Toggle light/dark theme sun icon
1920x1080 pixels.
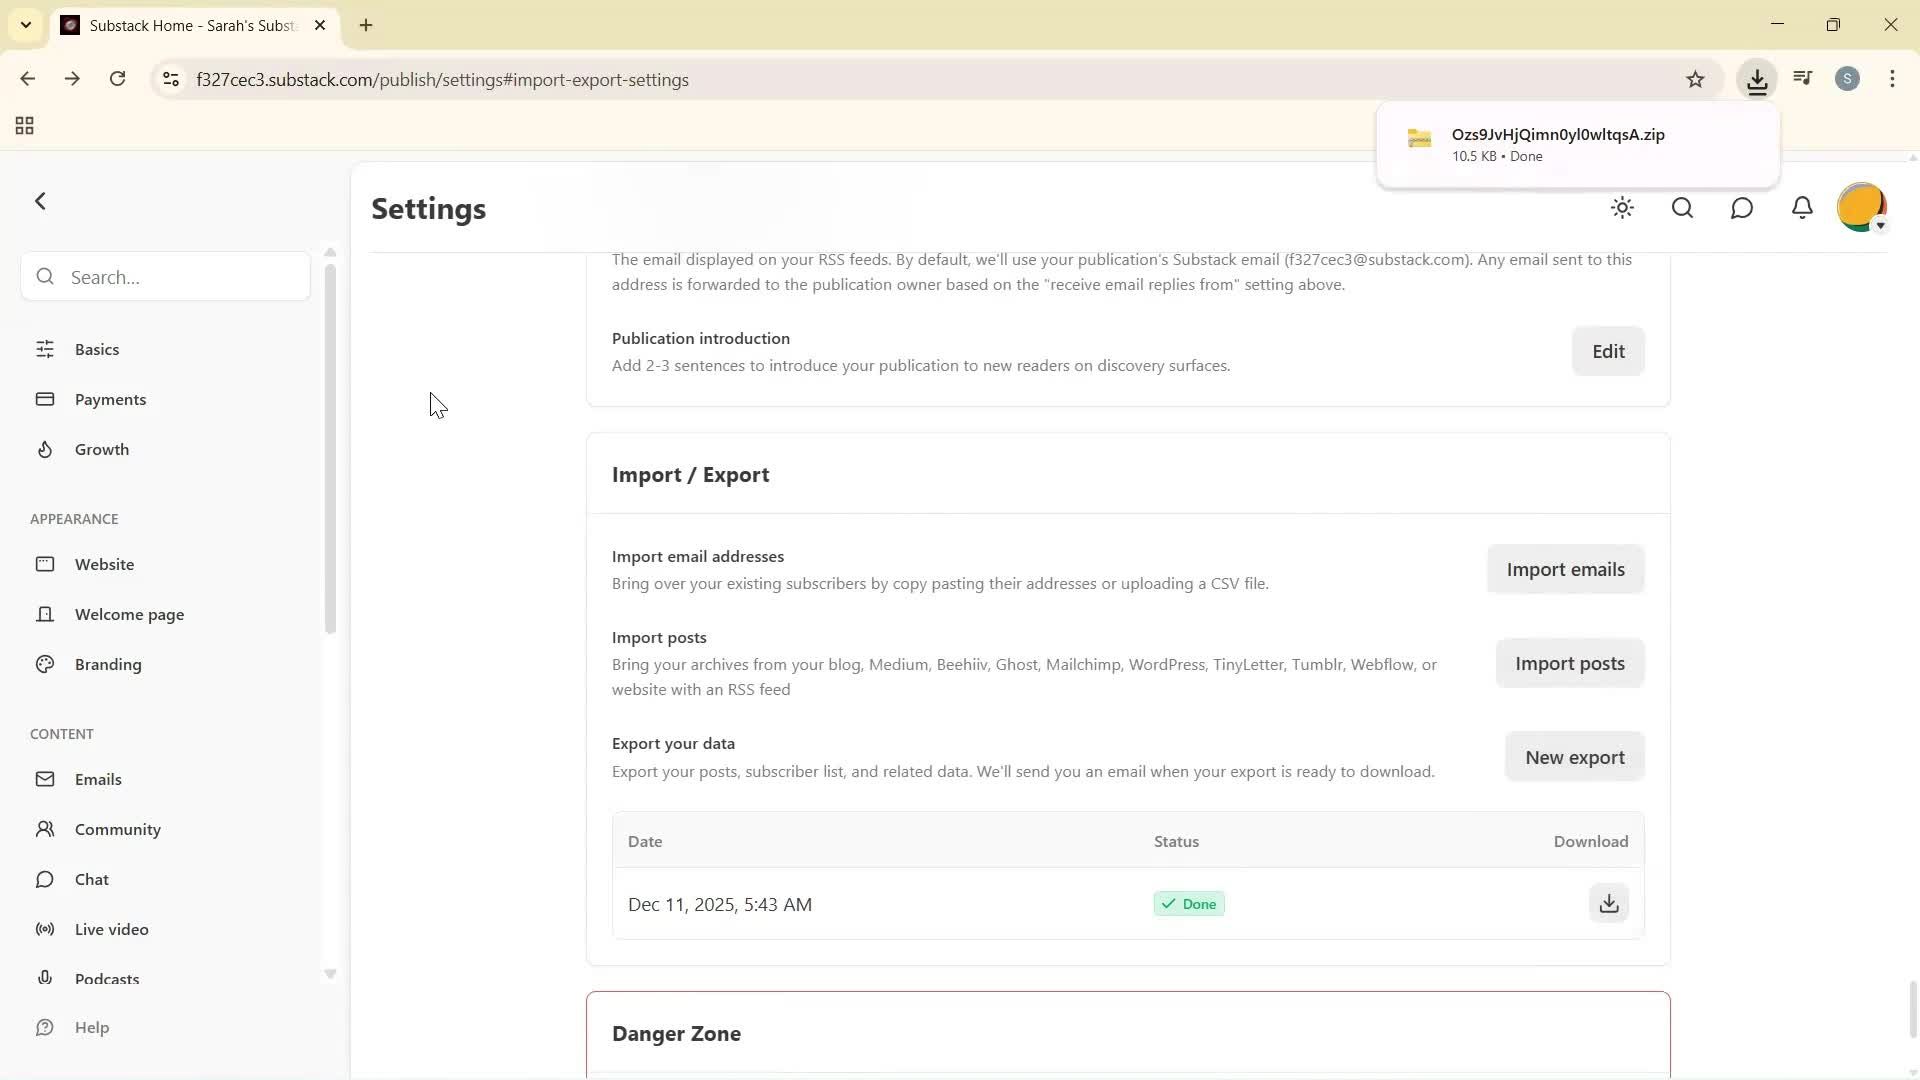1622,208
